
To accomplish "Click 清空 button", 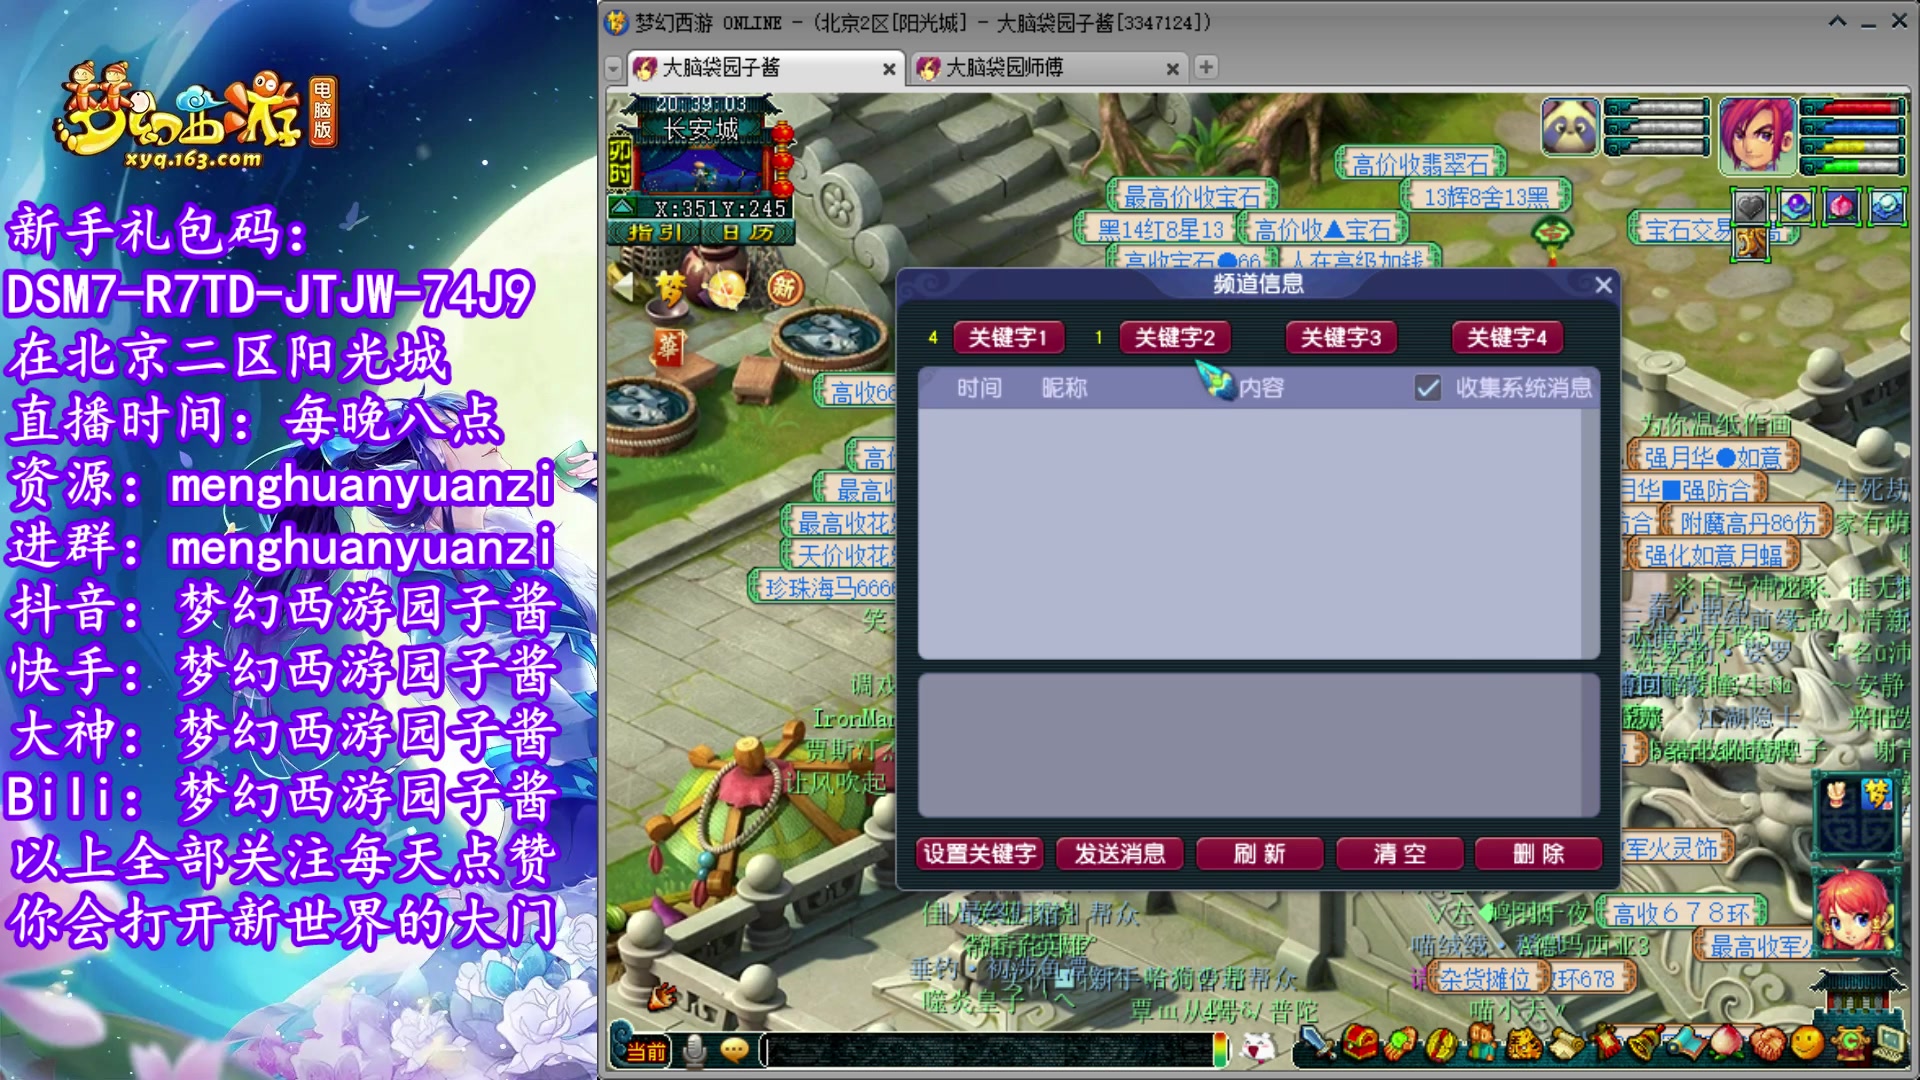I will tap(1399, 854).
